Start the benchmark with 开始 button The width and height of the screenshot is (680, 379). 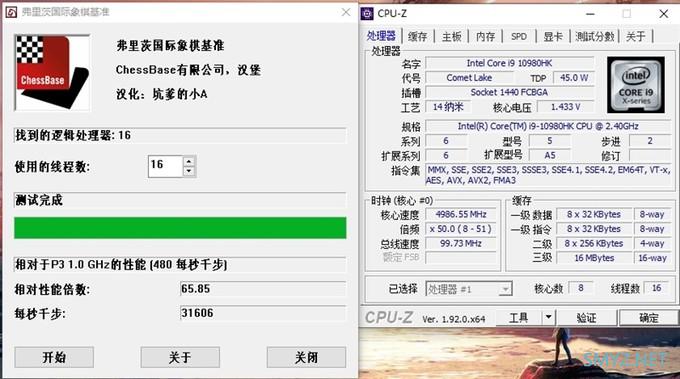tap(54, 357)
